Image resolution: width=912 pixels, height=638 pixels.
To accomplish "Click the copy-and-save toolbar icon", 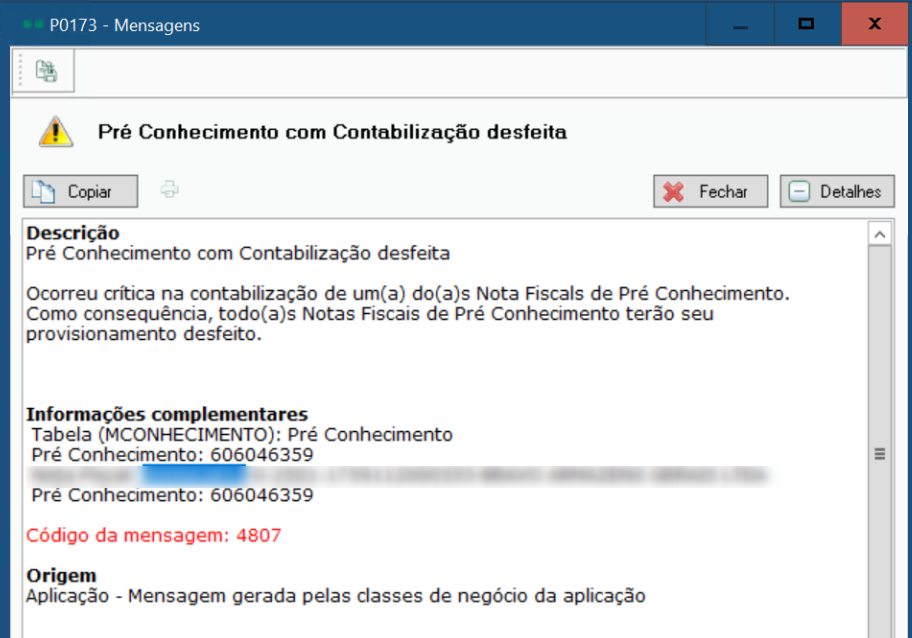I will [46, 71].
